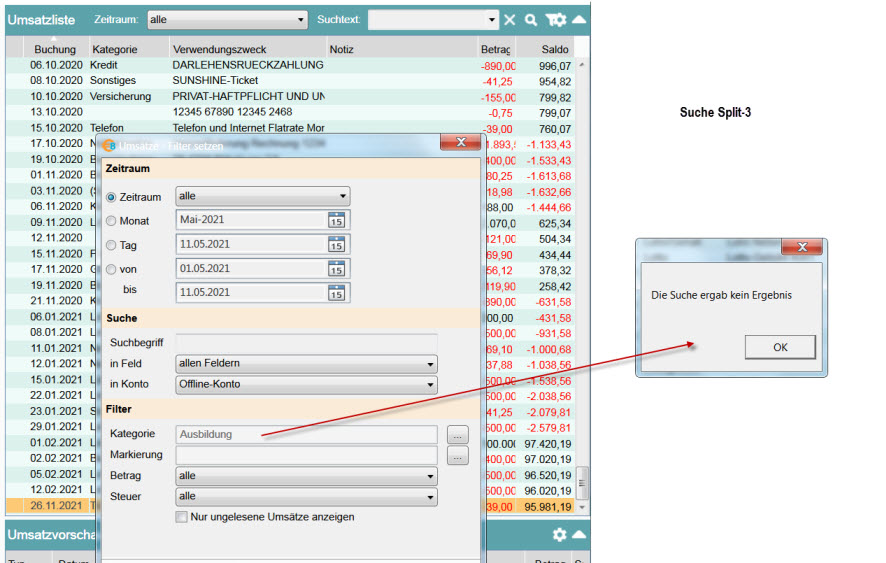Click Betrag value -41,25 for SUNSHINE-Ticket
Viewport: 886px width, 563px height.
pos(497,82)
